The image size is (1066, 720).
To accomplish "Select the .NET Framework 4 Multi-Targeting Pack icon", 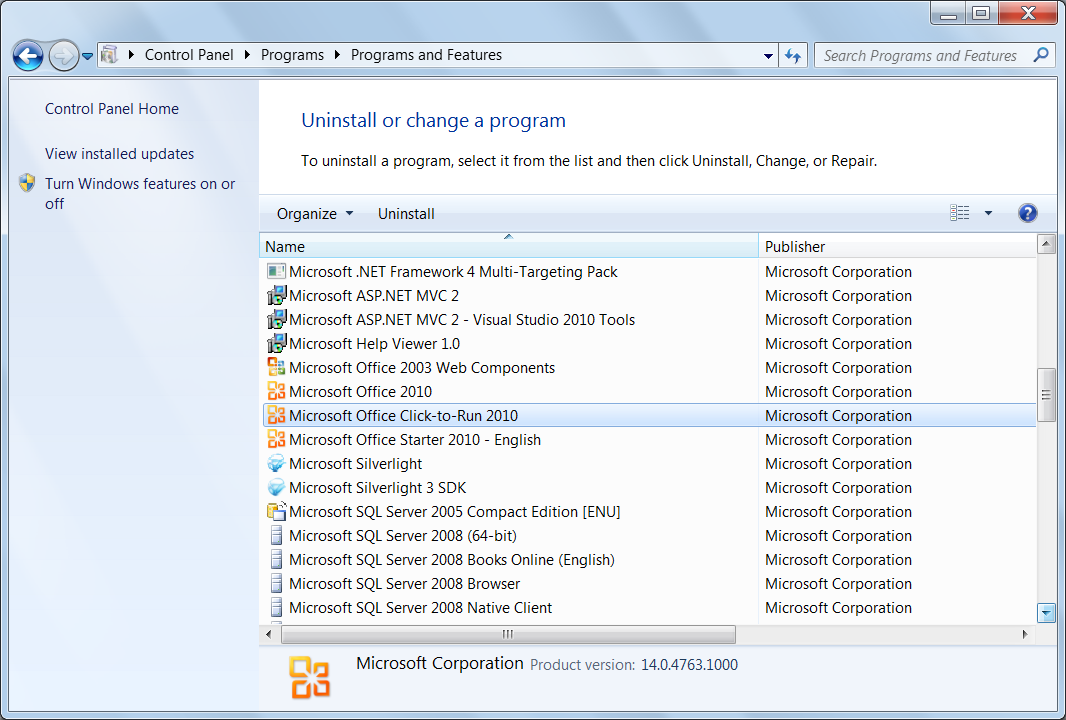I will click(276, 271).
